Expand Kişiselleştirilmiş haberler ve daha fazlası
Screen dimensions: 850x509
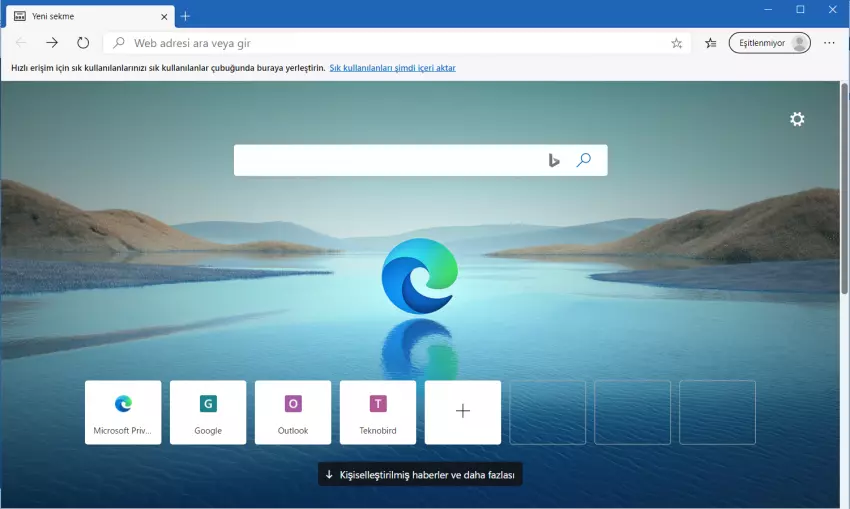pos(420,474)
